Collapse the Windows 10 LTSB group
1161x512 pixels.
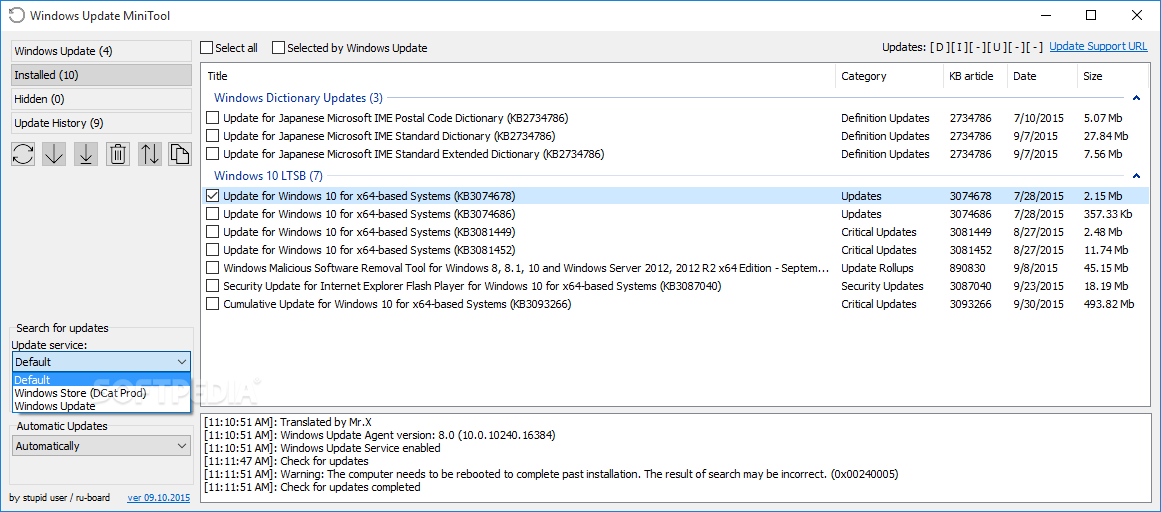click(x=1136, y=176)
